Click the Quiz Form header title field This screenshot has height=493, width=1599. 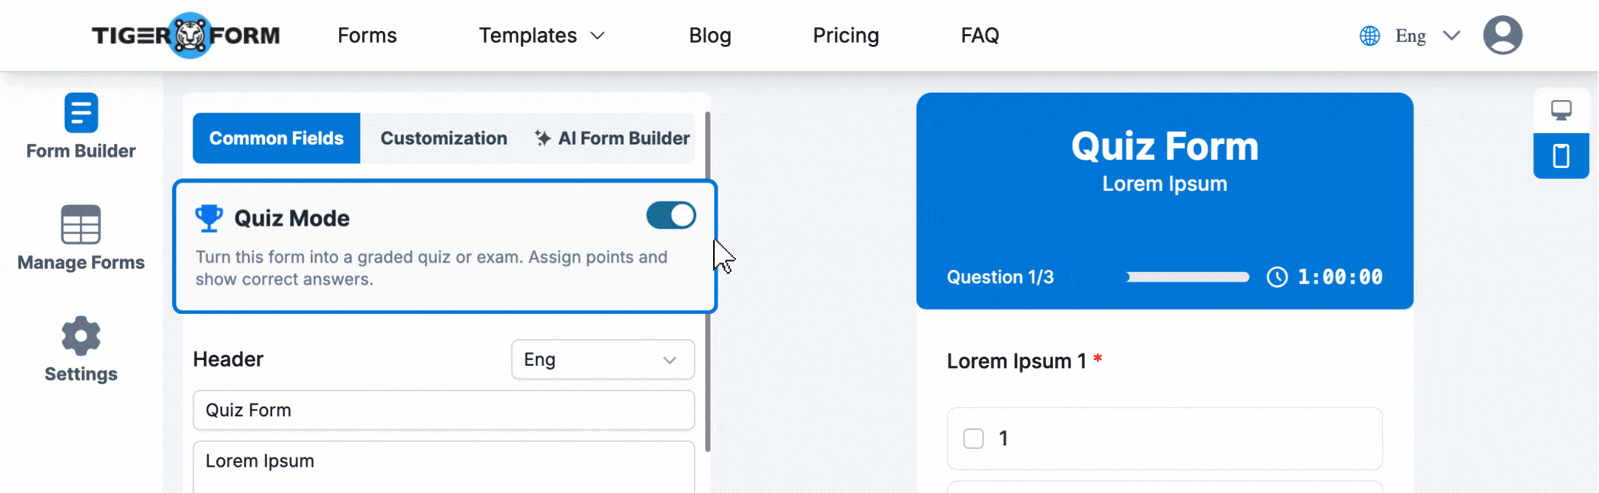pos(443,410)
